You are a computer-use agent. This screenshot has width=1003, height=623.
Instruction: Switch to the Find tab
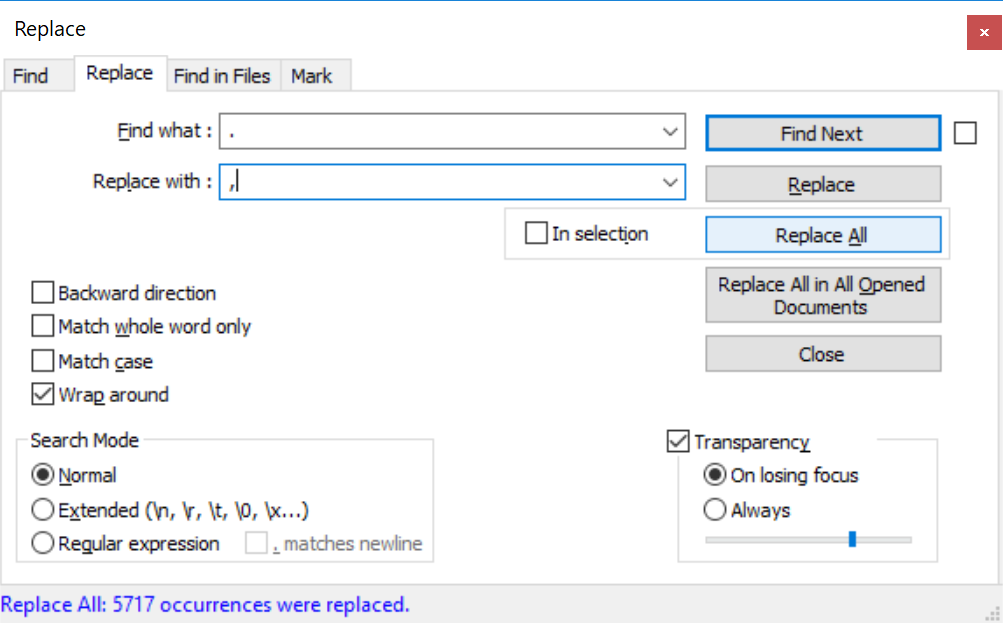(30, 76)
